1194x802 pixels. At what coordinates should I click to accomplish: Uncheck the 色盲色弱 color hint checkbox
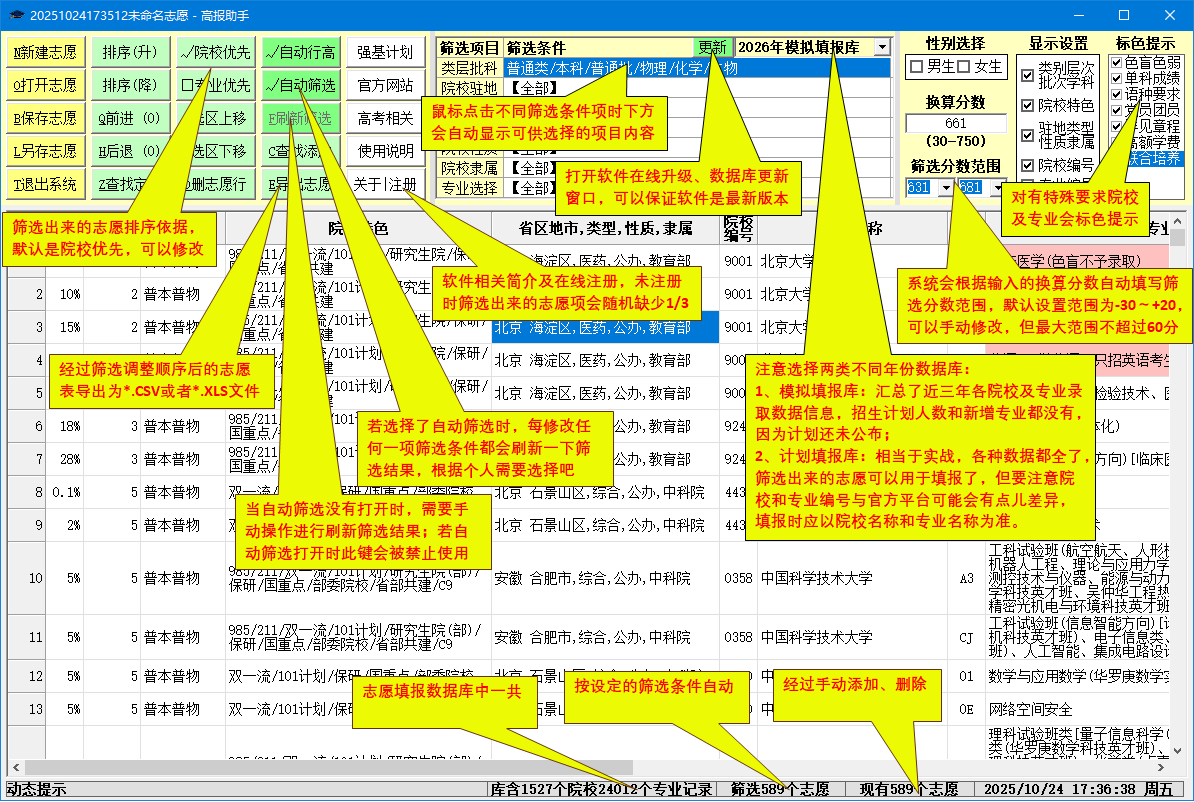1117,62
